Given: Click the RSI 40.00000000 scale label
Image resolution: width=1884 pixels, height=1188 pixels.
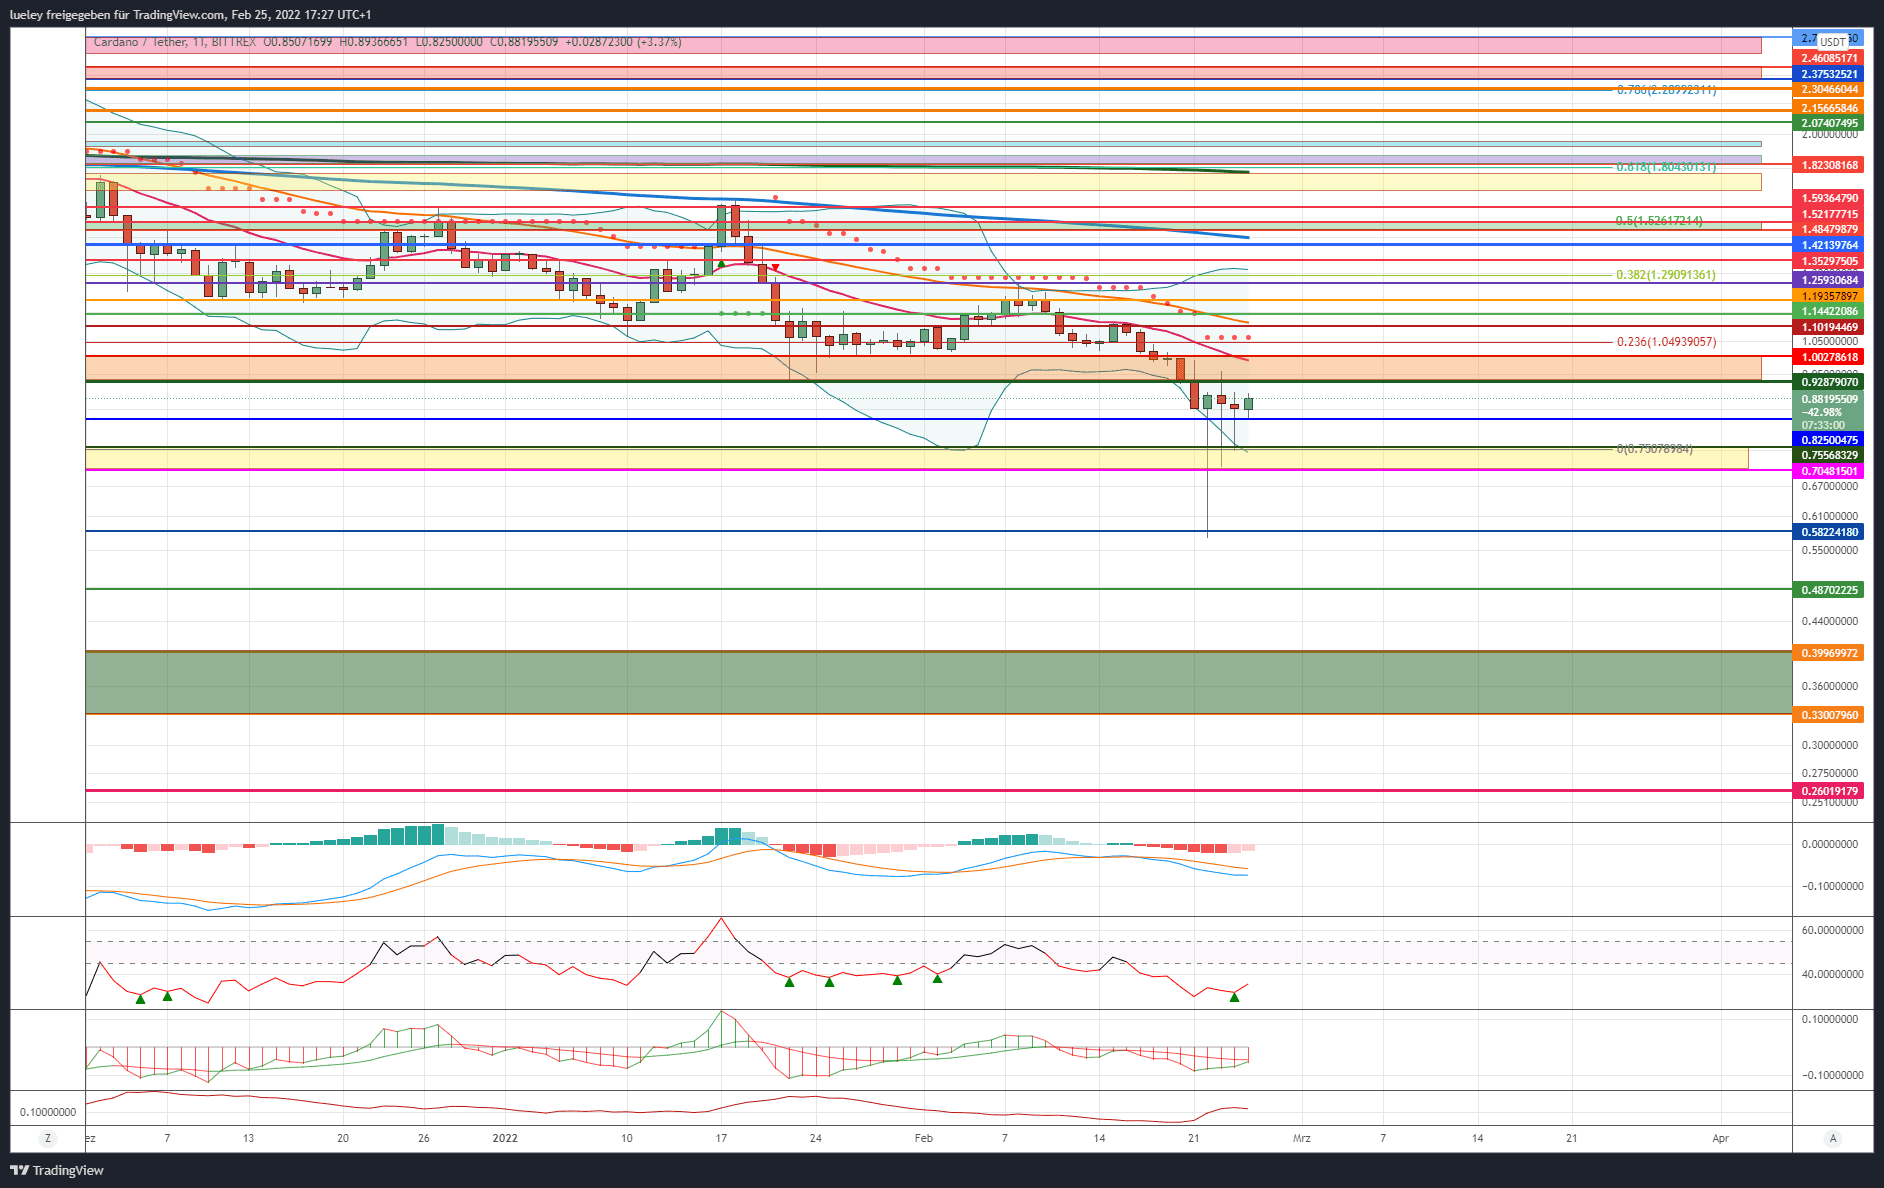Looking at the screenshot, I should [x=1832, y=974].
